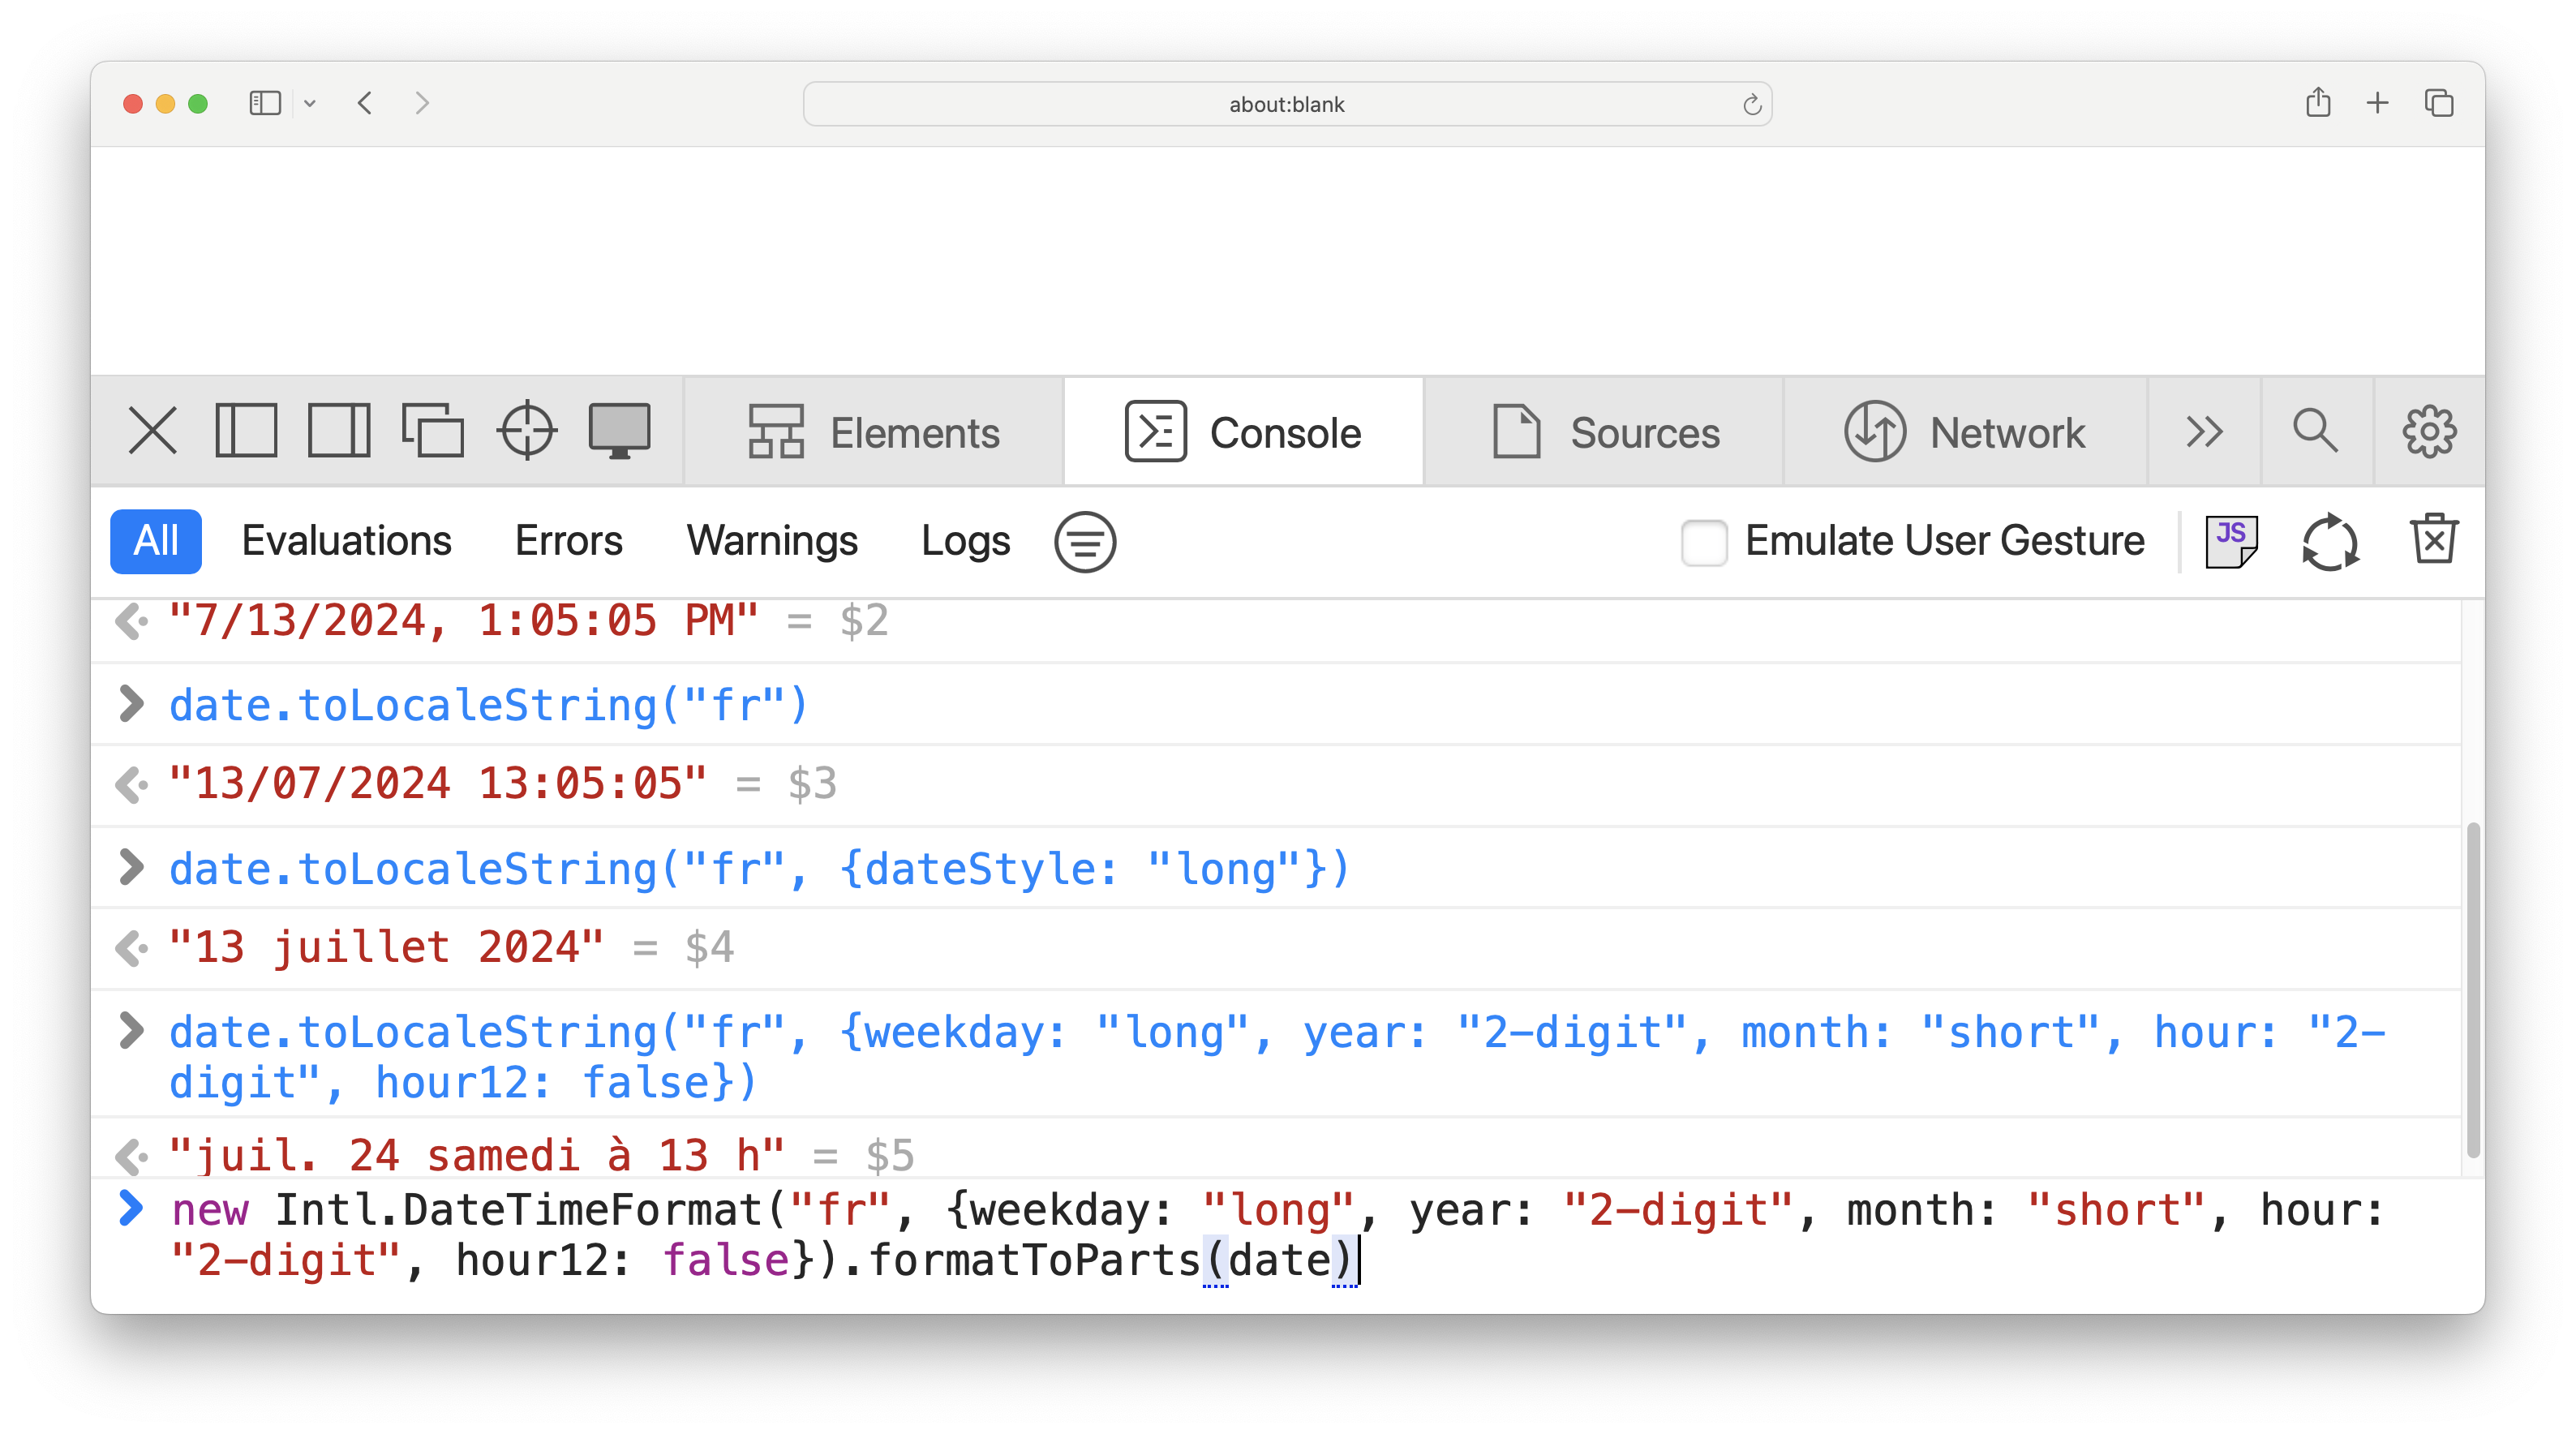
Task: Click inside the console prompt input with formatToParts
Action: click(x=1277, y=1235)
